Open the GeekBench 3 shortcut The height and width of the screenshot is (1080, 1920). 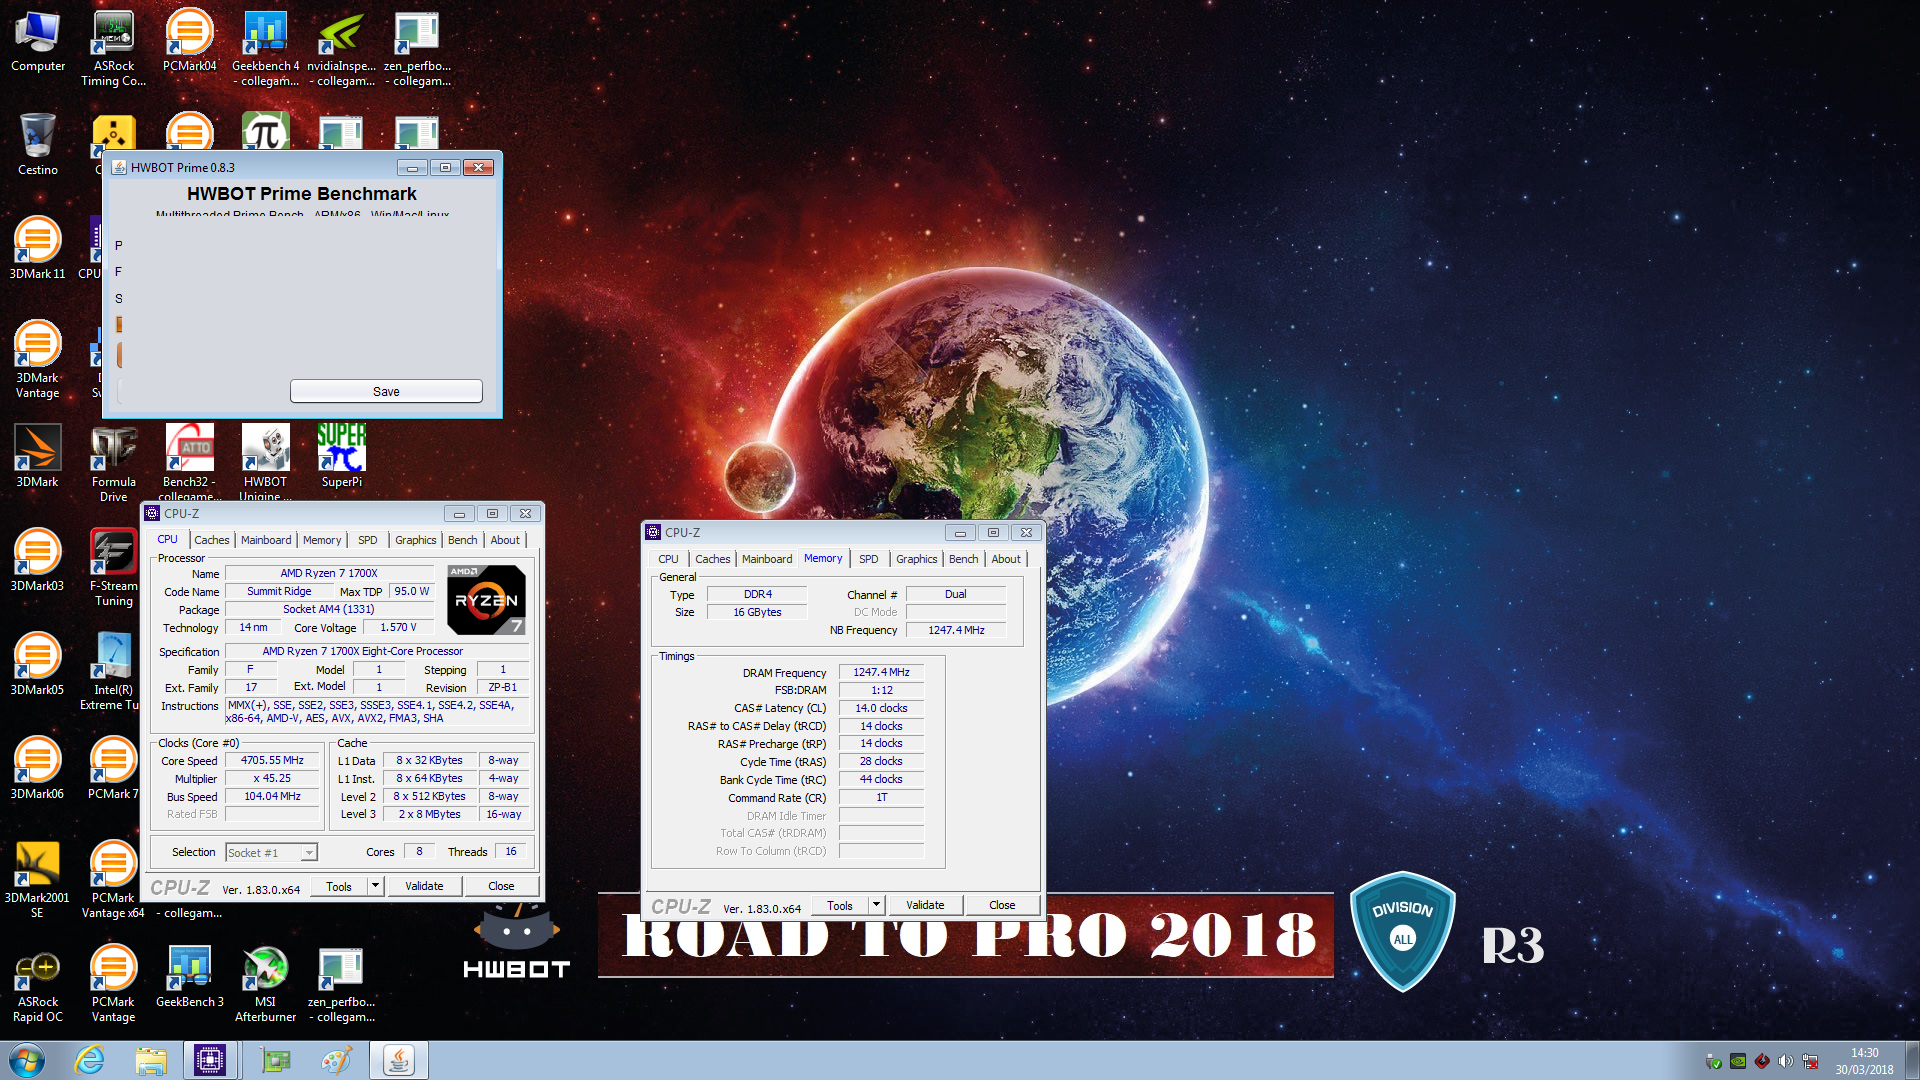click(190, 978)
